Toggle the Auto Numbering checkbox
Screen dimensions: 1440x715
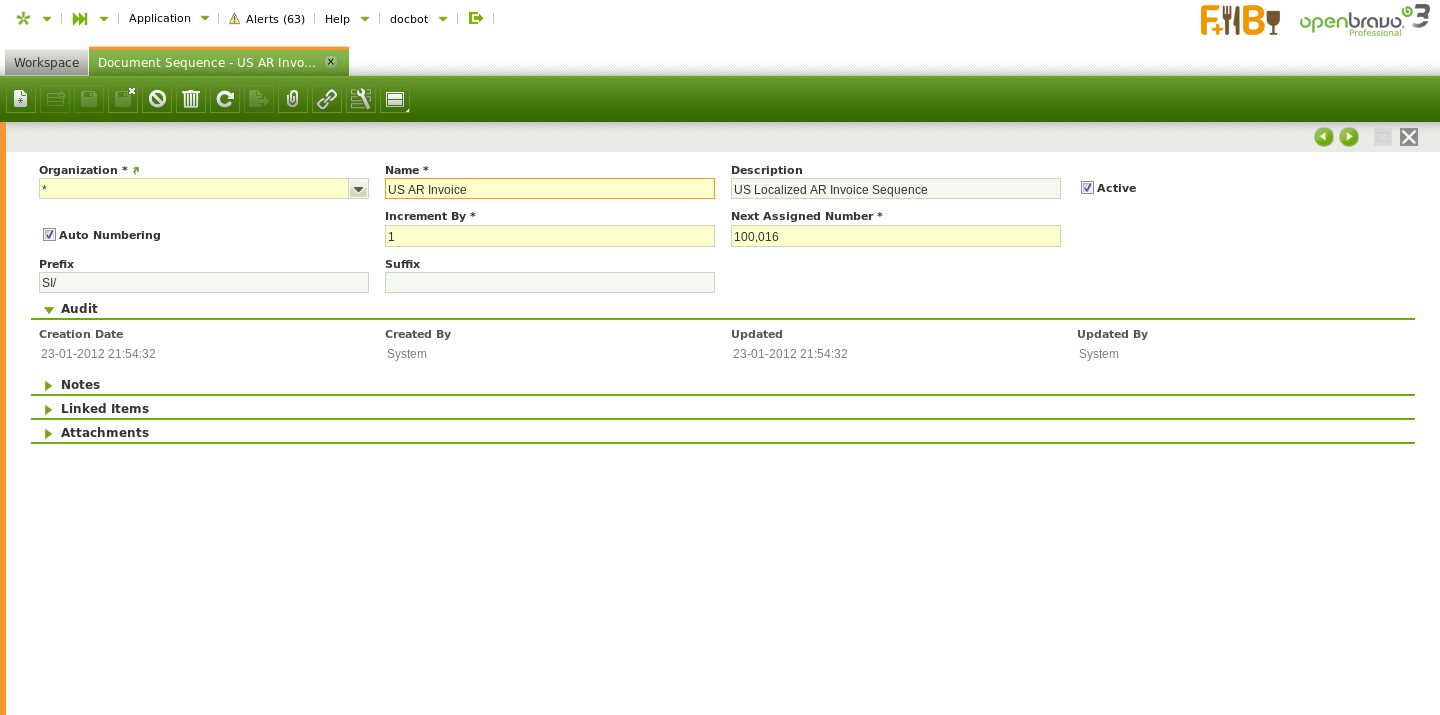coord(49,235)
